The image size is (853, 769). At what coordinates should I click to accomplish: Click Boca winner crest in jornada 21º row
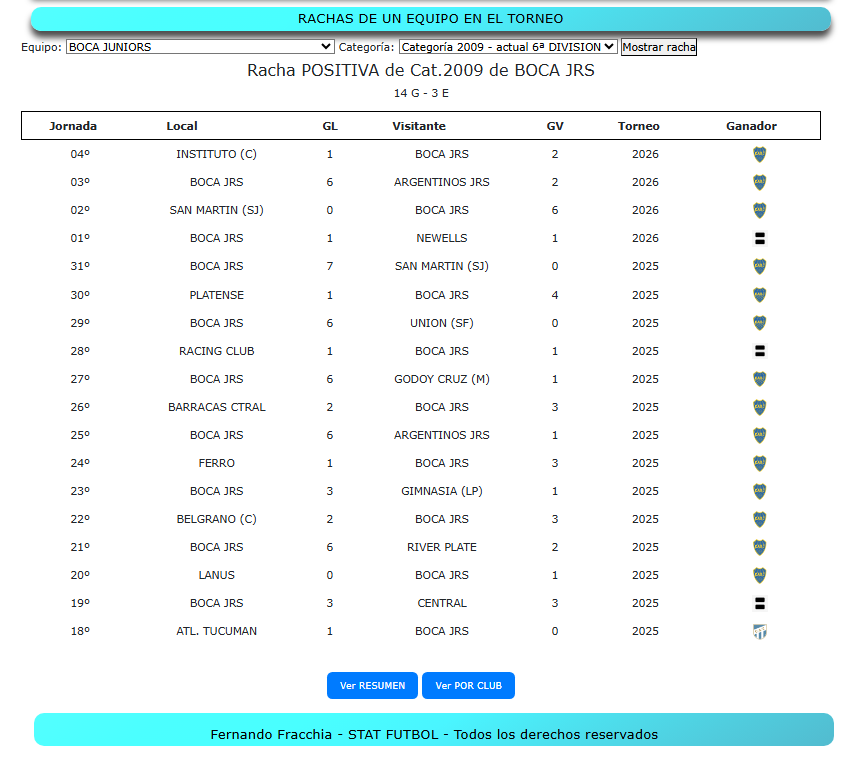coord(759,547)
